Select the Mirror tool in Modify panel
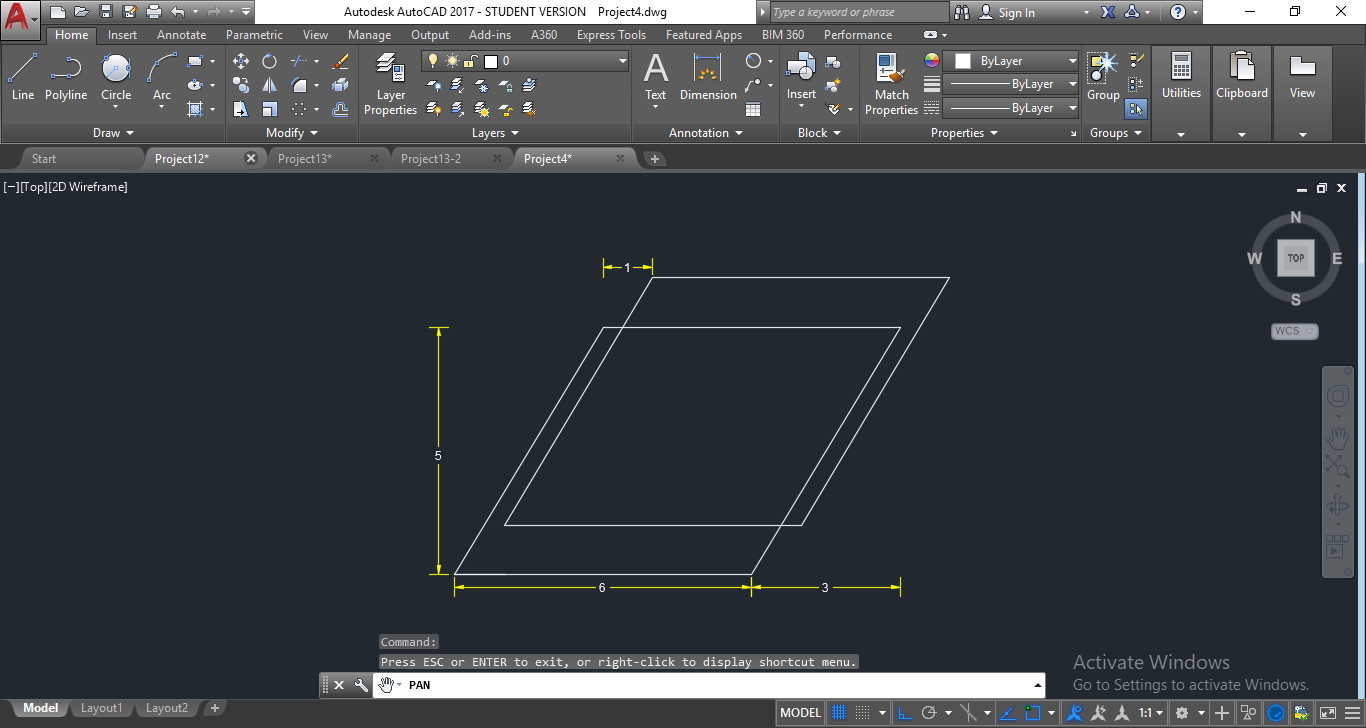Image resolution: width=1366 pixels, height=728 pixels. point(270,84)
